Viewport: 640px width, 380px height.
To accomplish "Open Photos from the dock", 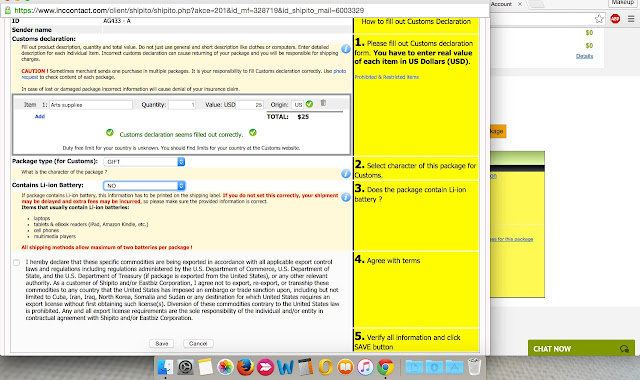I will 225,367.
